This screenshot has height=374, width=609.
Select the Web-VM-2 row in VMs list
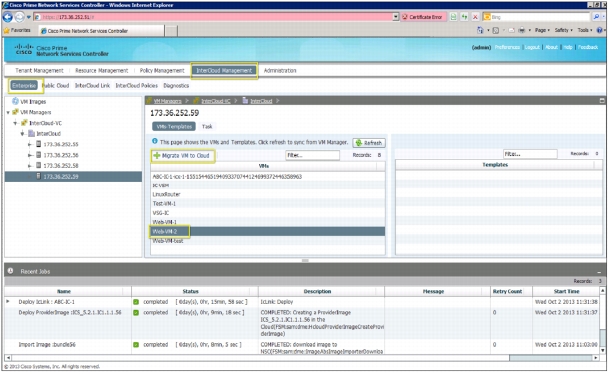[268, 231]
